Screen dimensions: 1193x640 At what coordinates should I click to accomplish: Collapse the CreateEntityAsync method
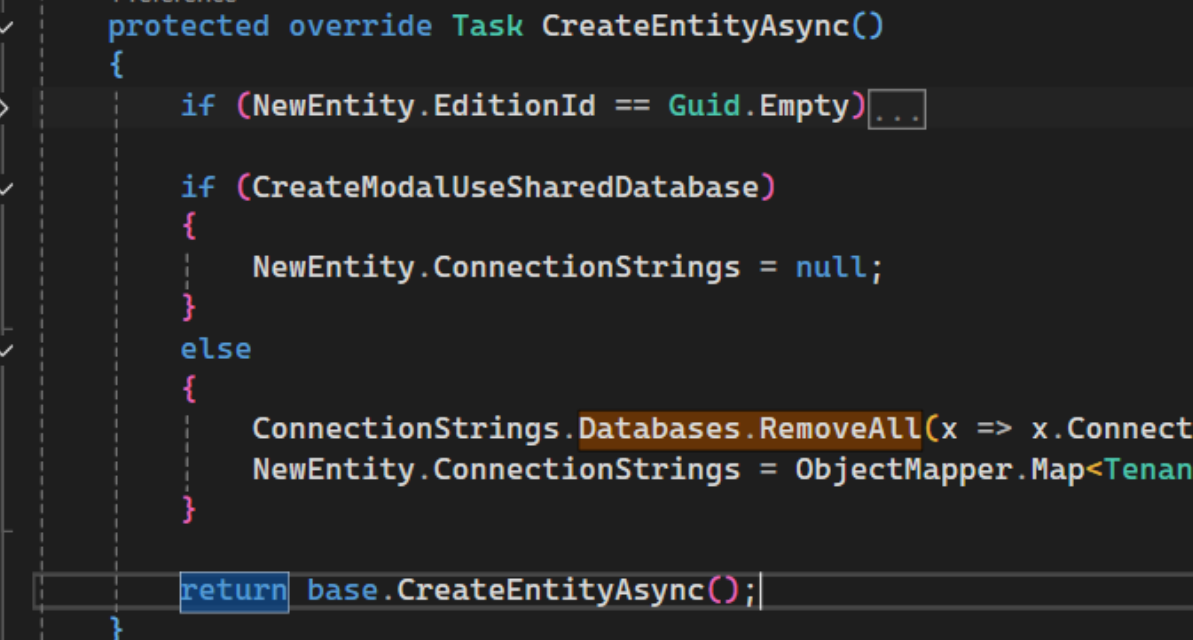[5, 26]
